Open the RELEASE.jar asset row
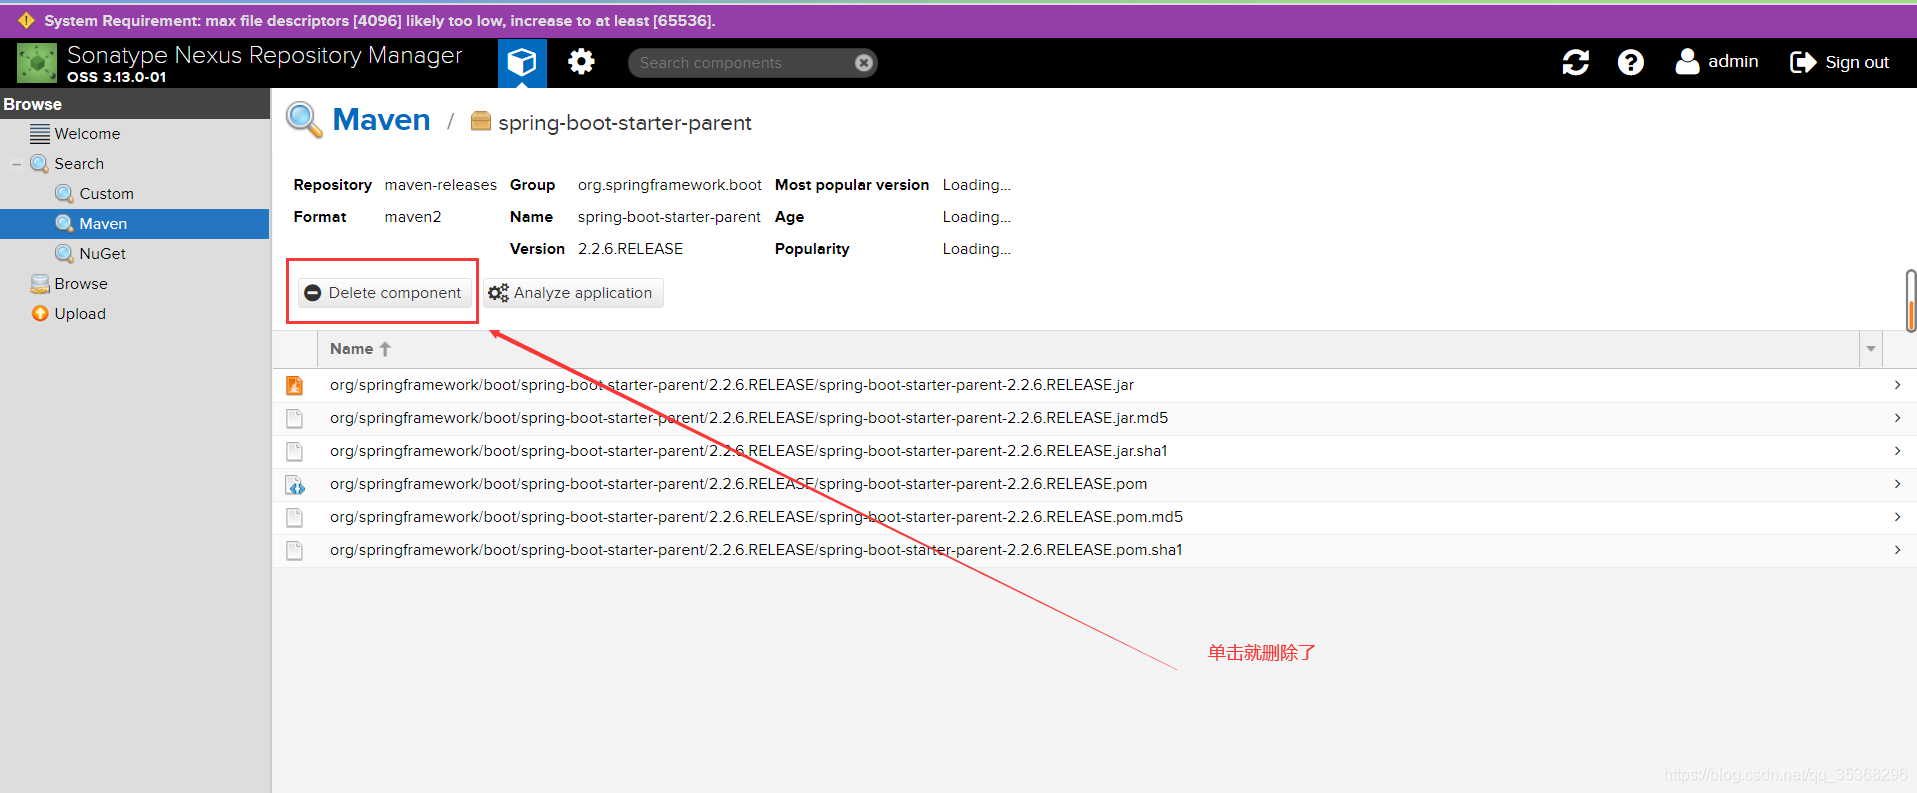This screenshot has height=793, width=1917. [x=1095, y=385]
